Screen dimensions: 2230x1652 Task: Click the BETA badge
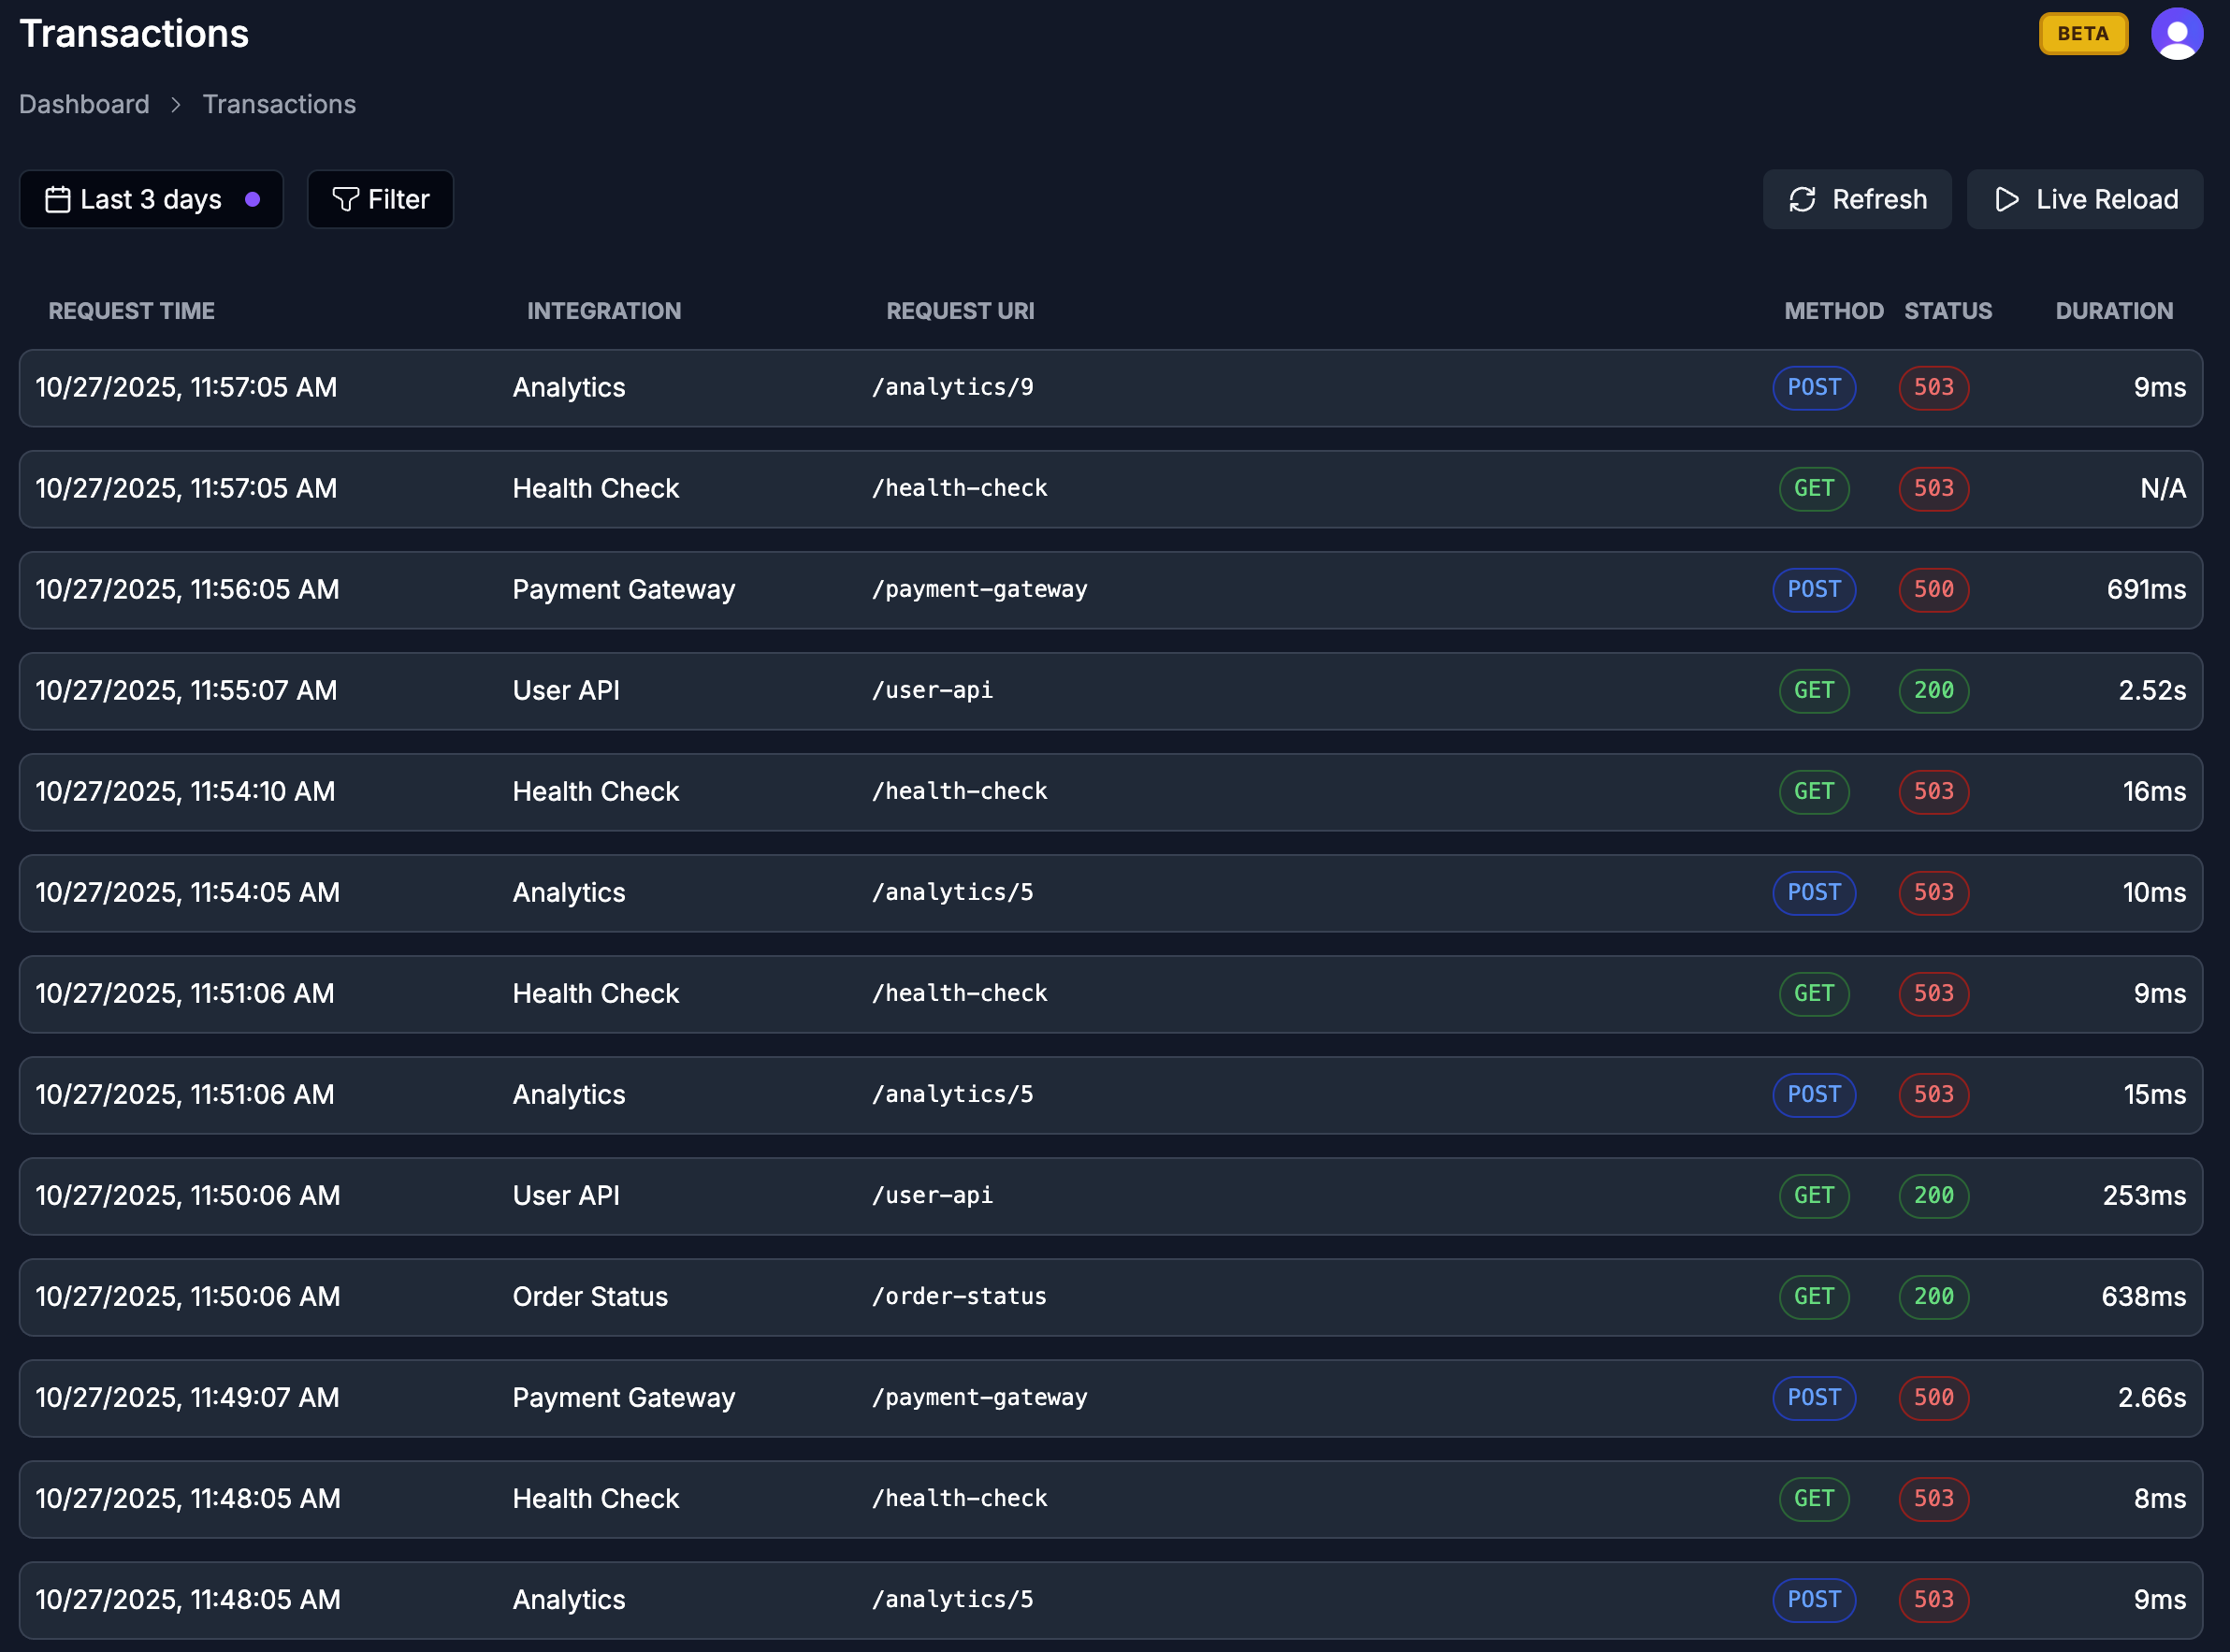[x=2083, y=34]
